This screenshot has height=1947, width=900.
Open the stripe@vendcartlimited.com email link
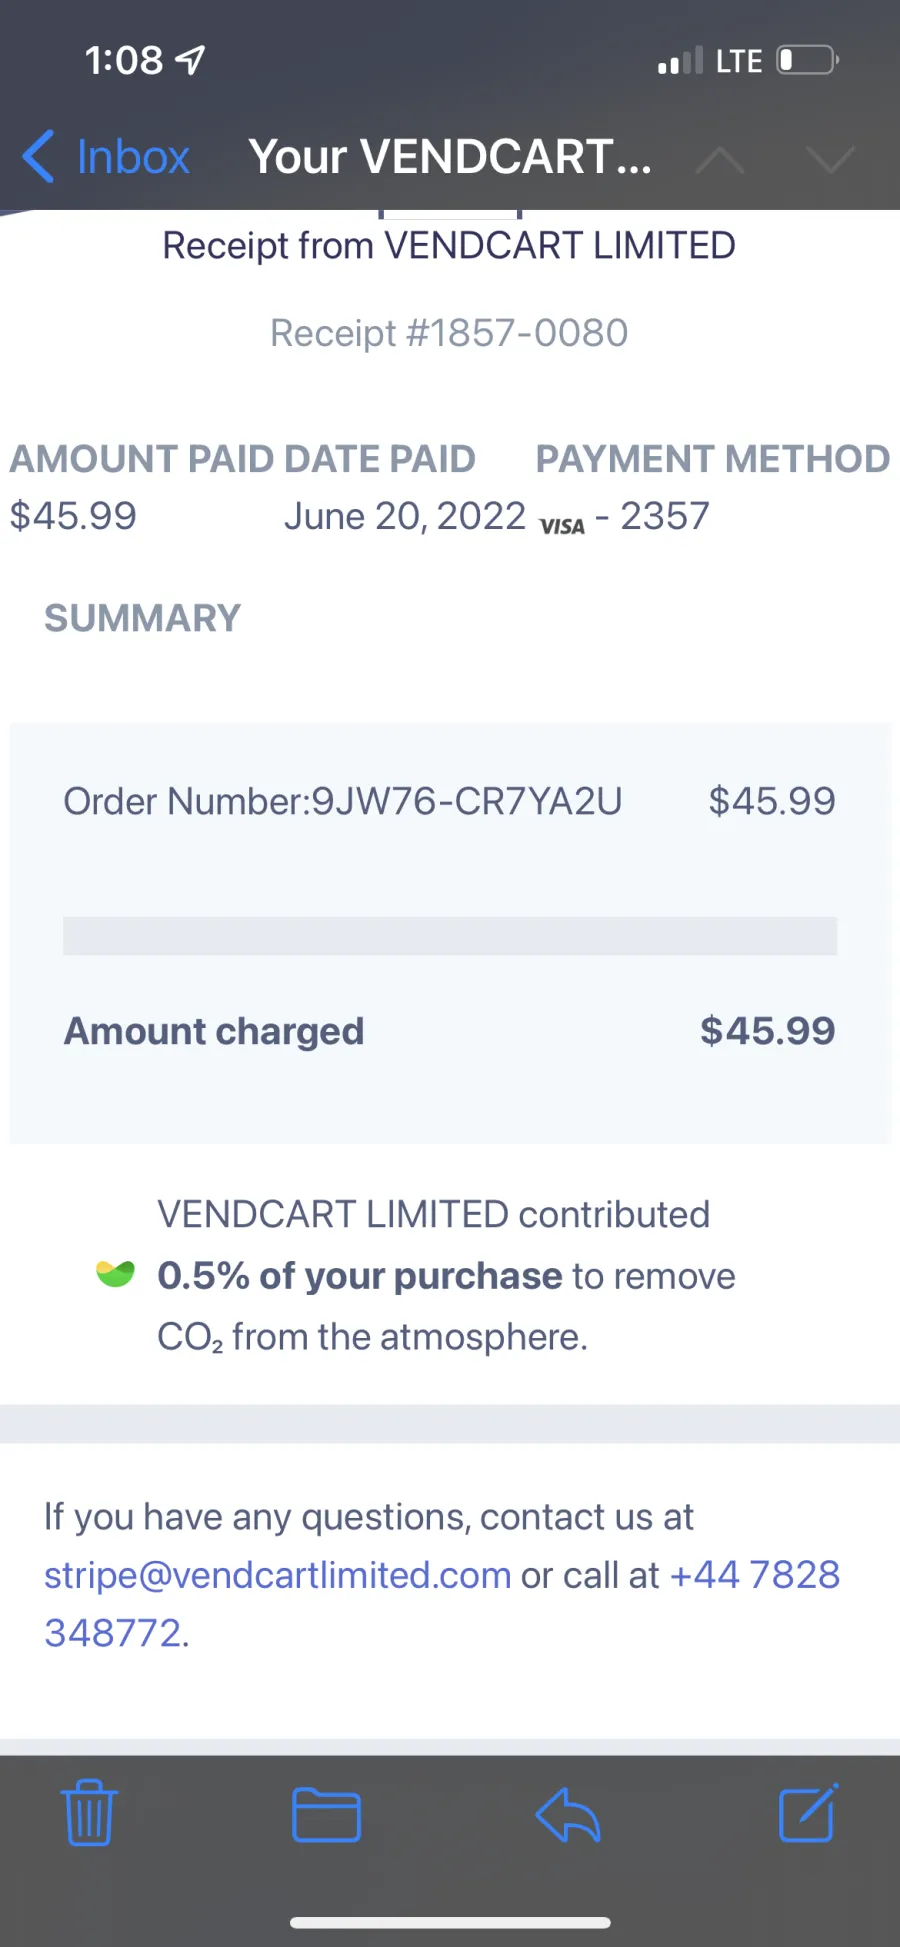click(x=278, y=1575)
